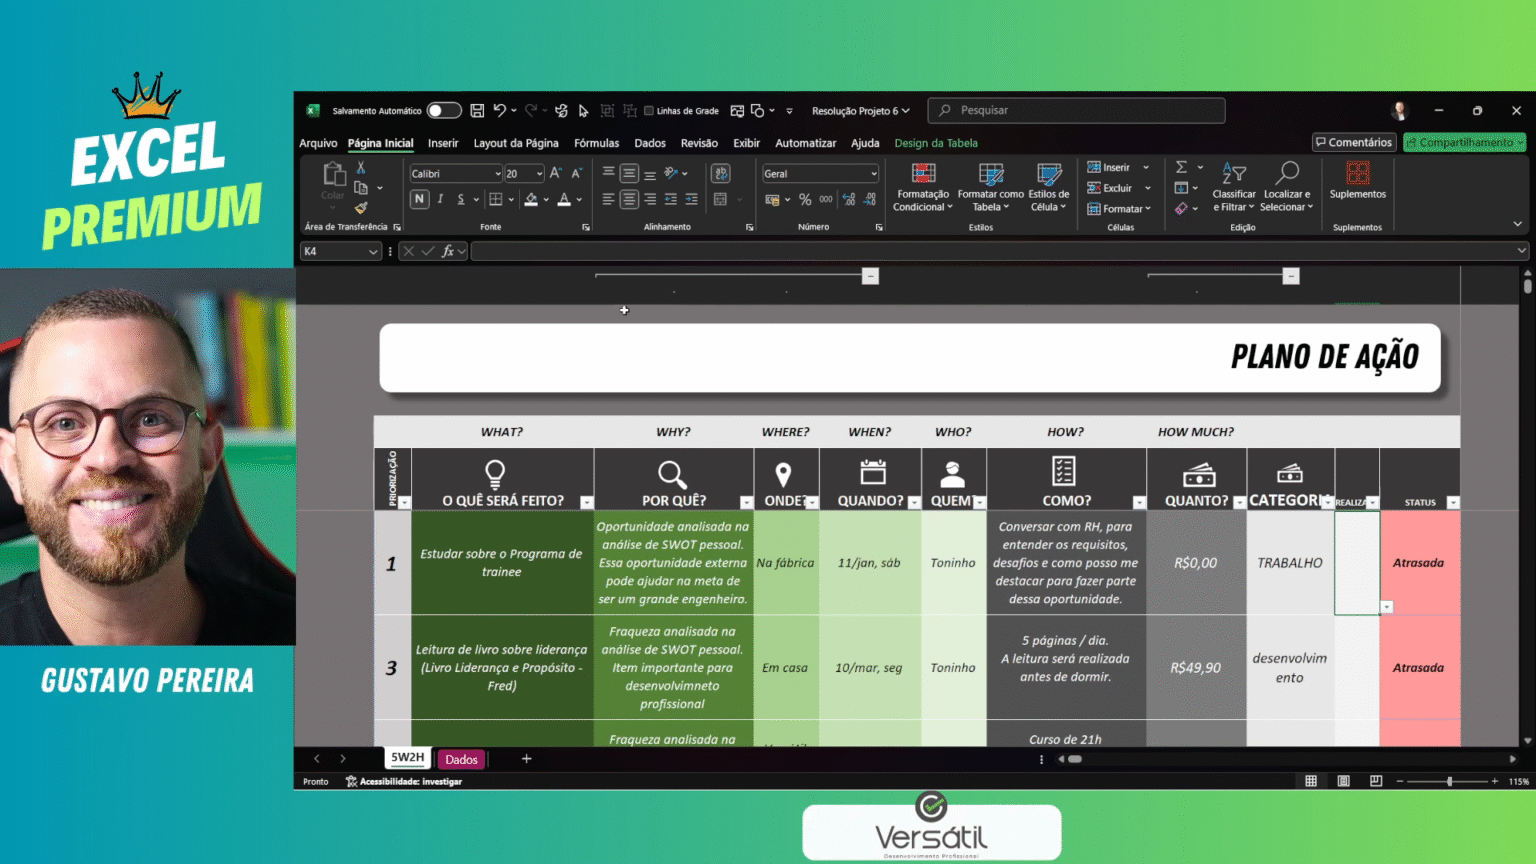Click the green Compartilhamento button
Viewport: 1536px width, 864px height.
point(1464,142)
